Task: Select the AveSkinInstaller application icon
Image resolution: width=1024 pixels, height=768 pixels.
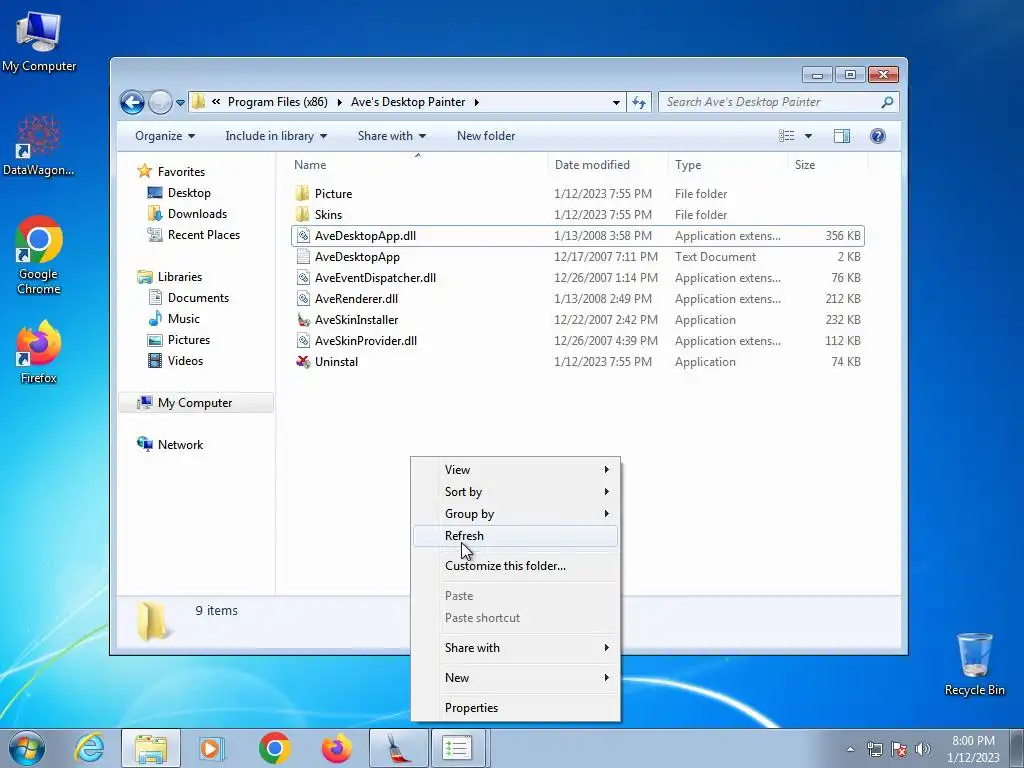Action: 302,320
